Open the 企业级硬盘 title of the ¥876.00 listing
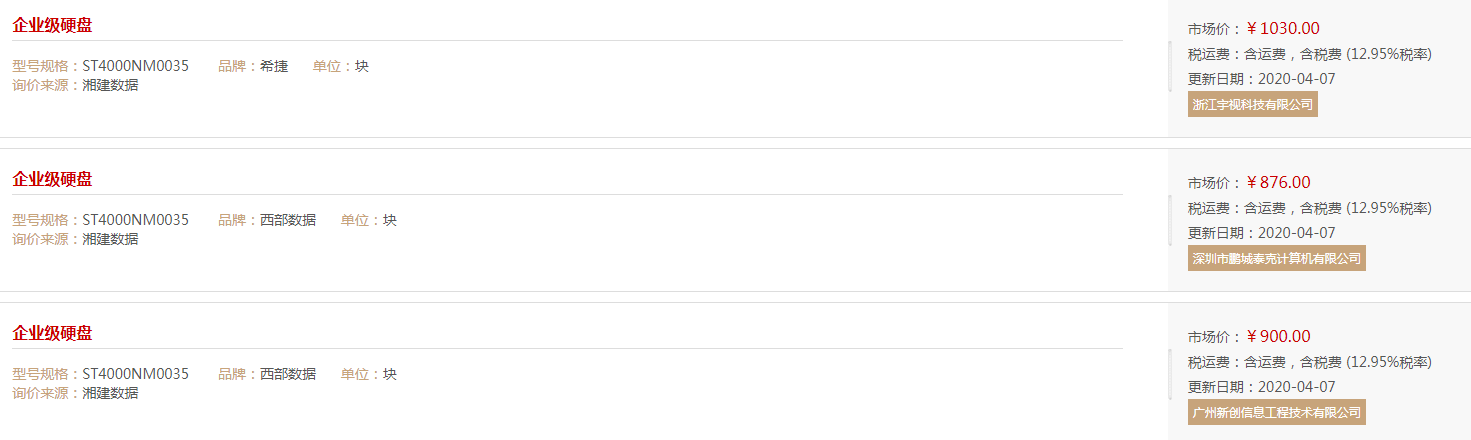1471x440 pixels. (52, 179)
